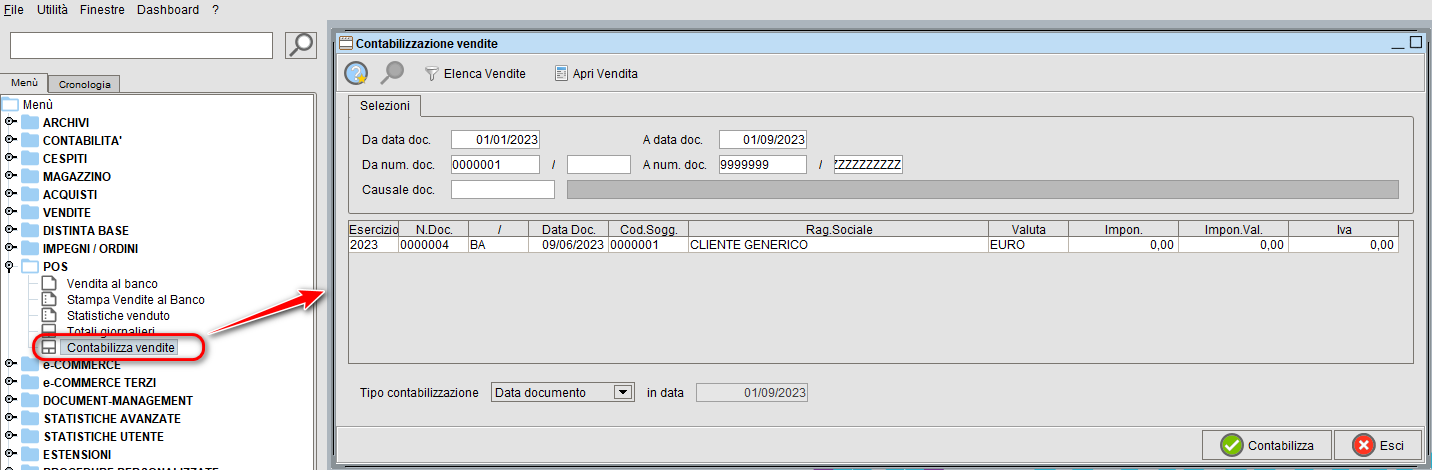Expand the ARCHIVI folder node
1432x470 pixels.
pyautogui.click(x=11, y=122)
